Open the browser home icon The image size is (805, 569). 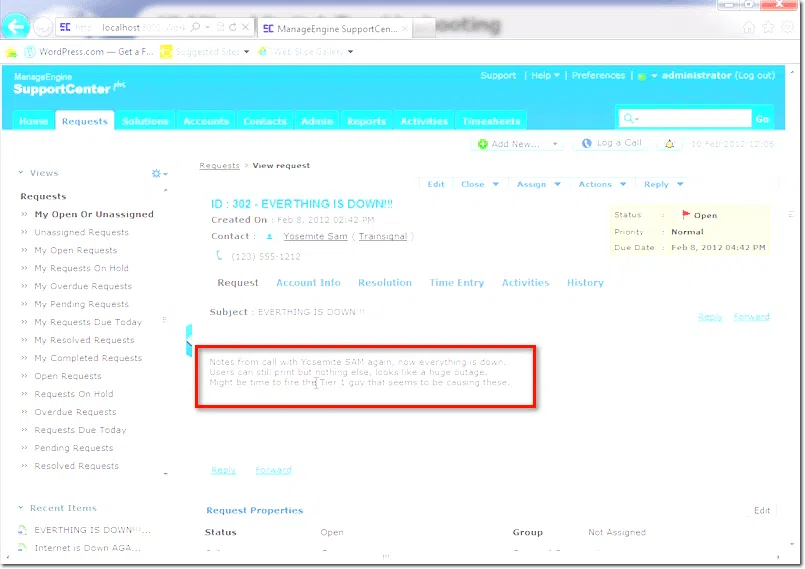click(x=749, y=27)
